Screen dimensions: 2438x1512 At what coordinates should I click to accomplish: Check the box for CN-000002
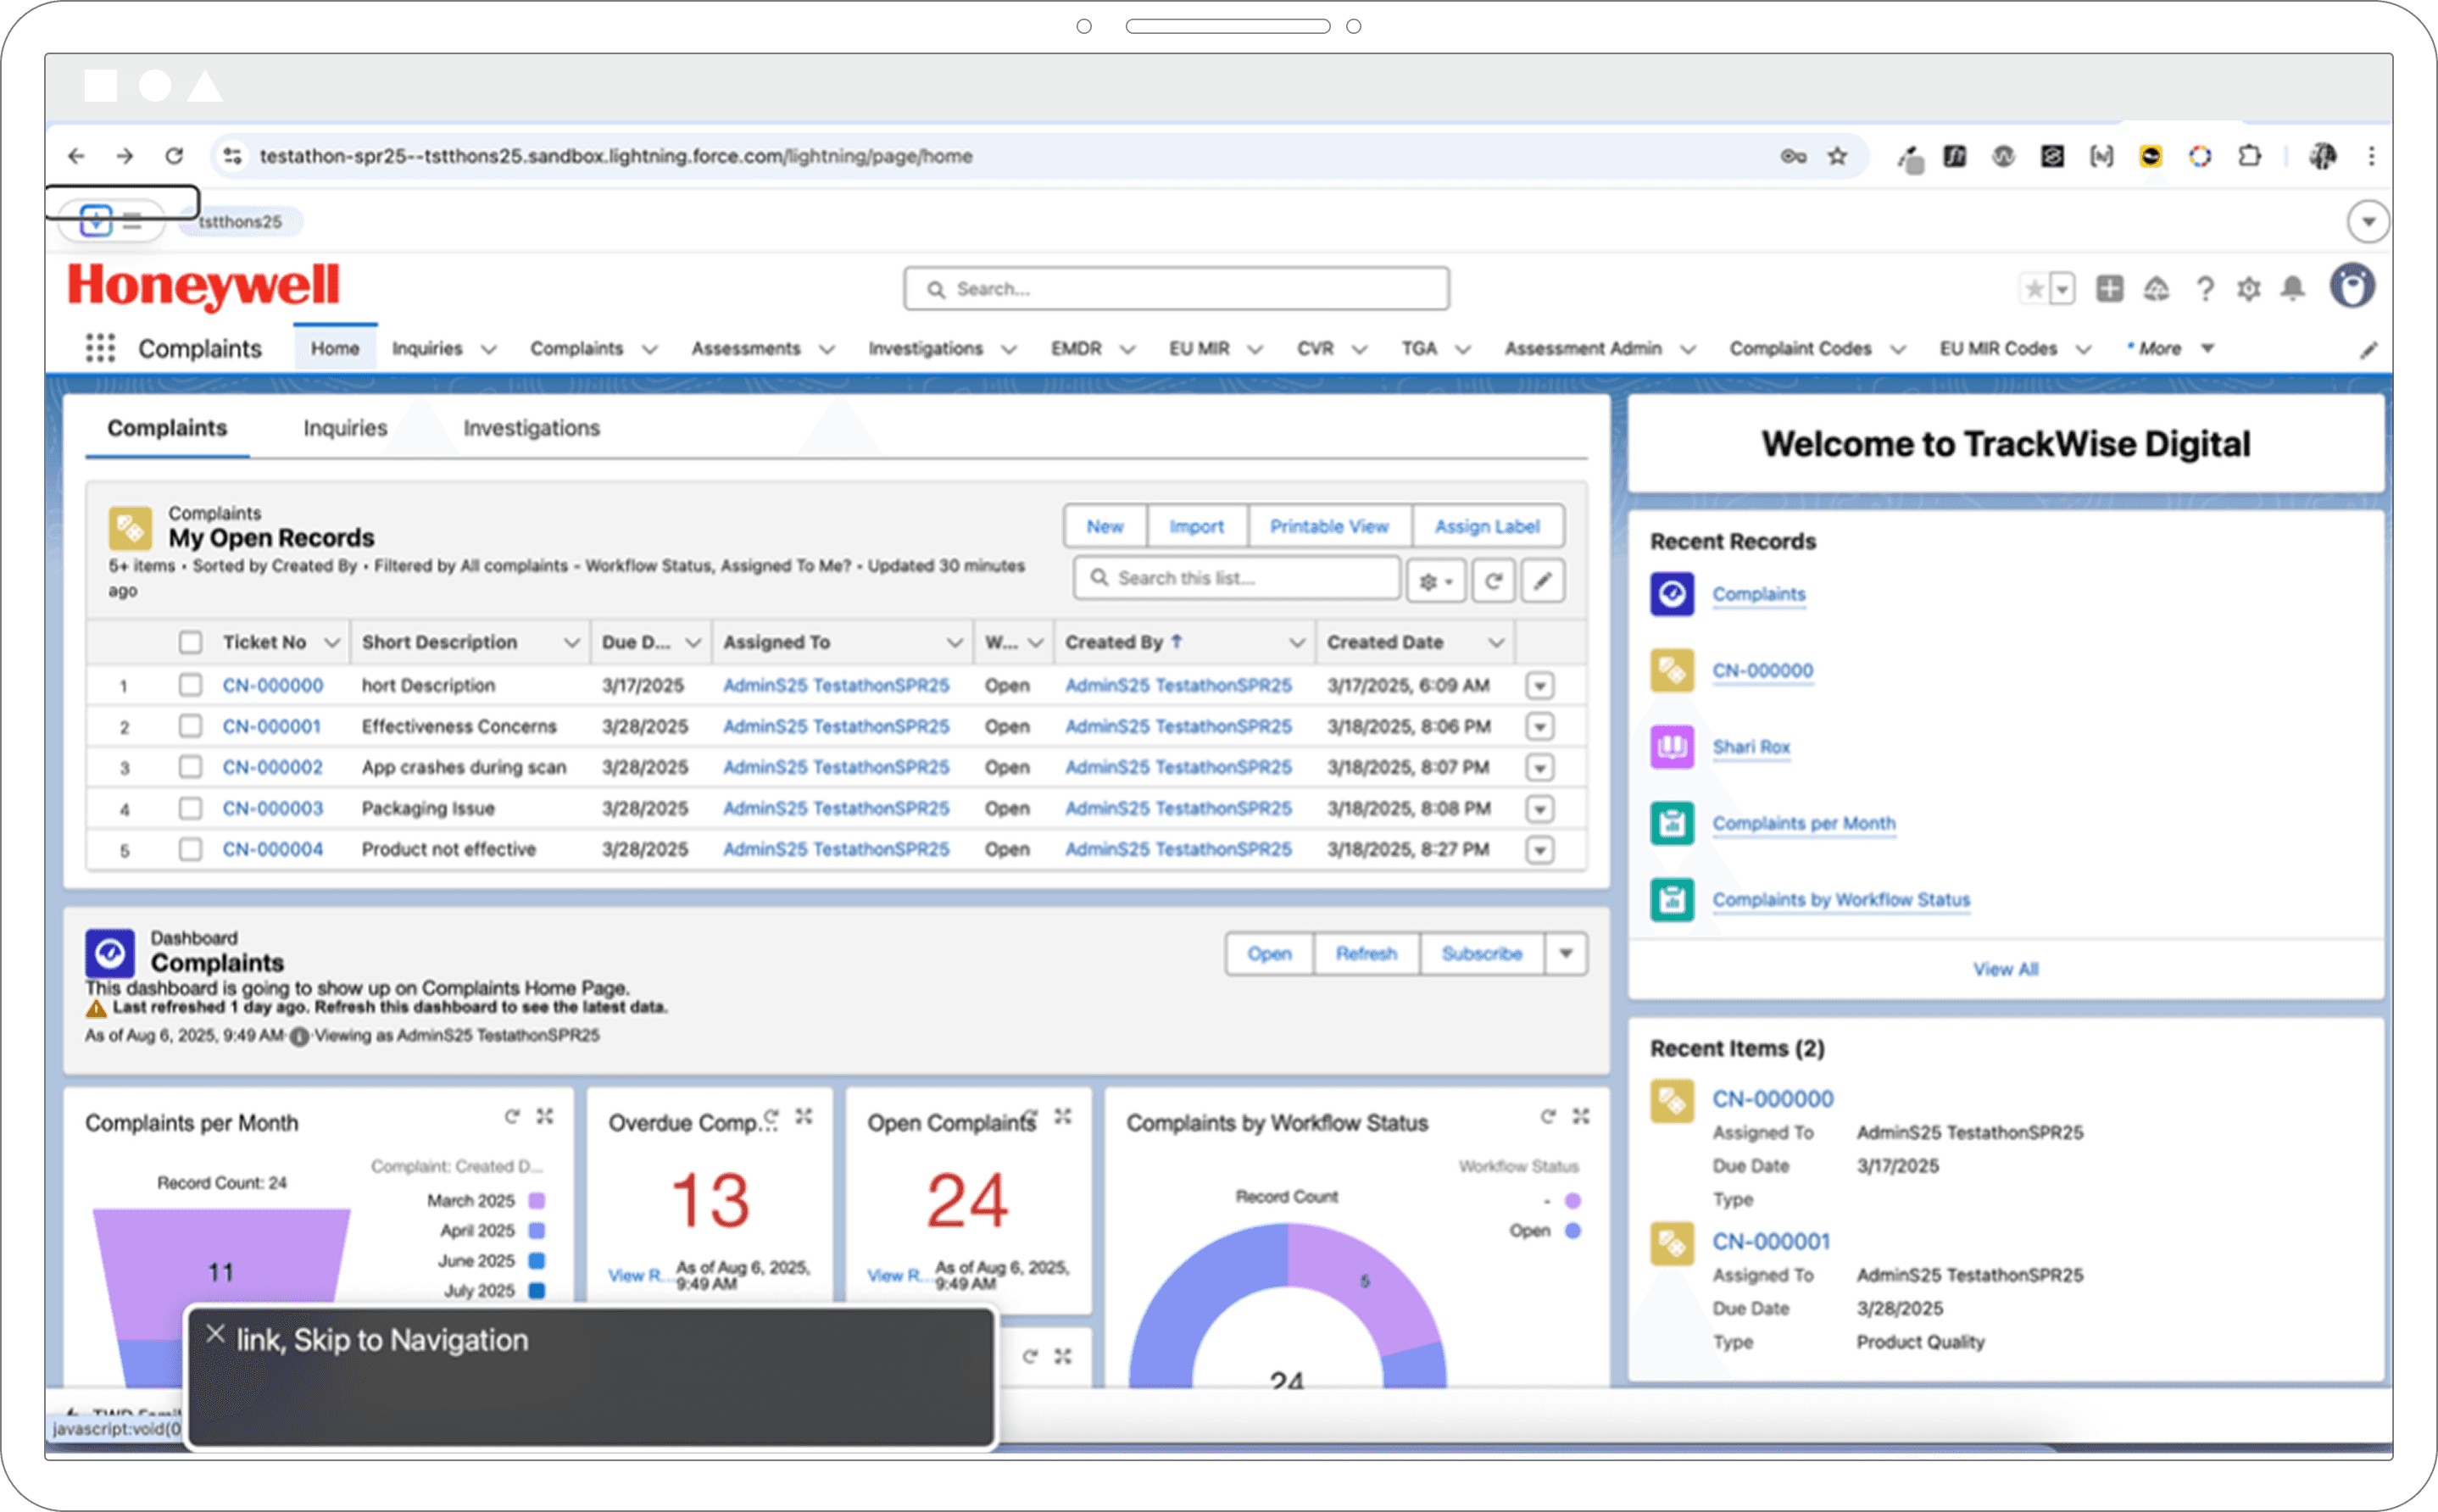pos(190,767)
